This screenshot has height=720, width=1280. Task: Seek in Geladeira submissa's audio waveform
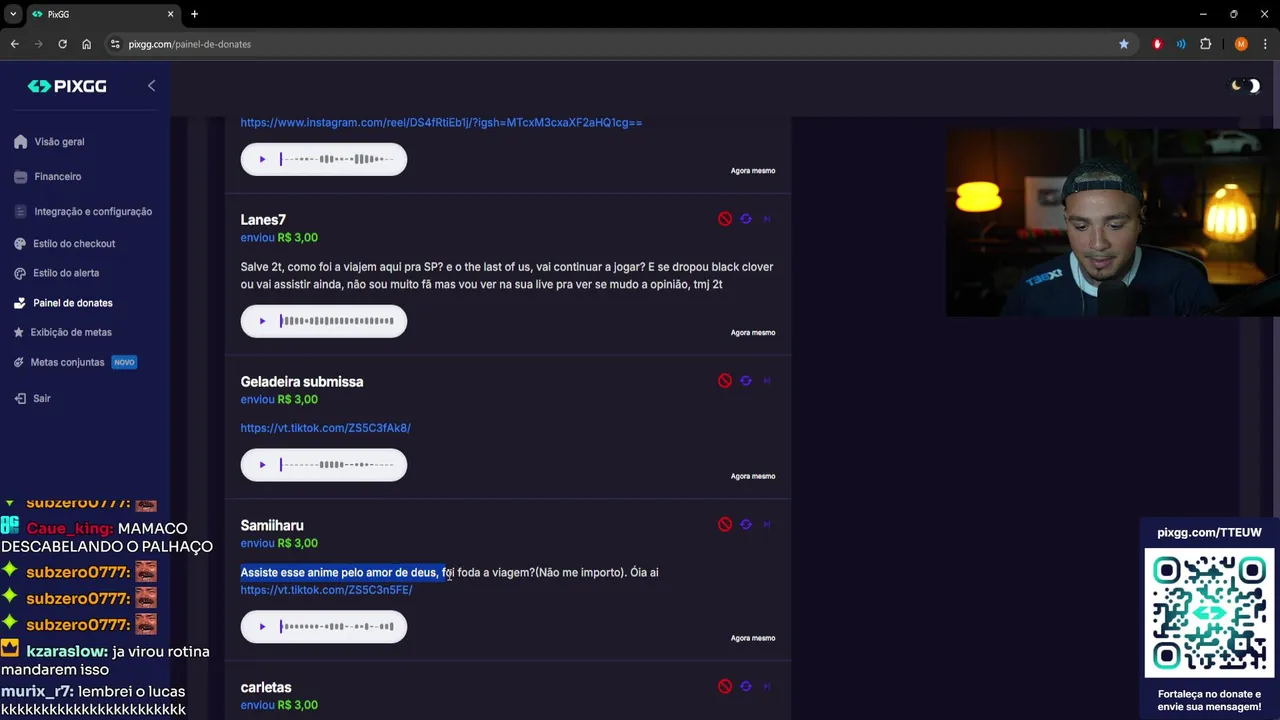pos(337,465)
